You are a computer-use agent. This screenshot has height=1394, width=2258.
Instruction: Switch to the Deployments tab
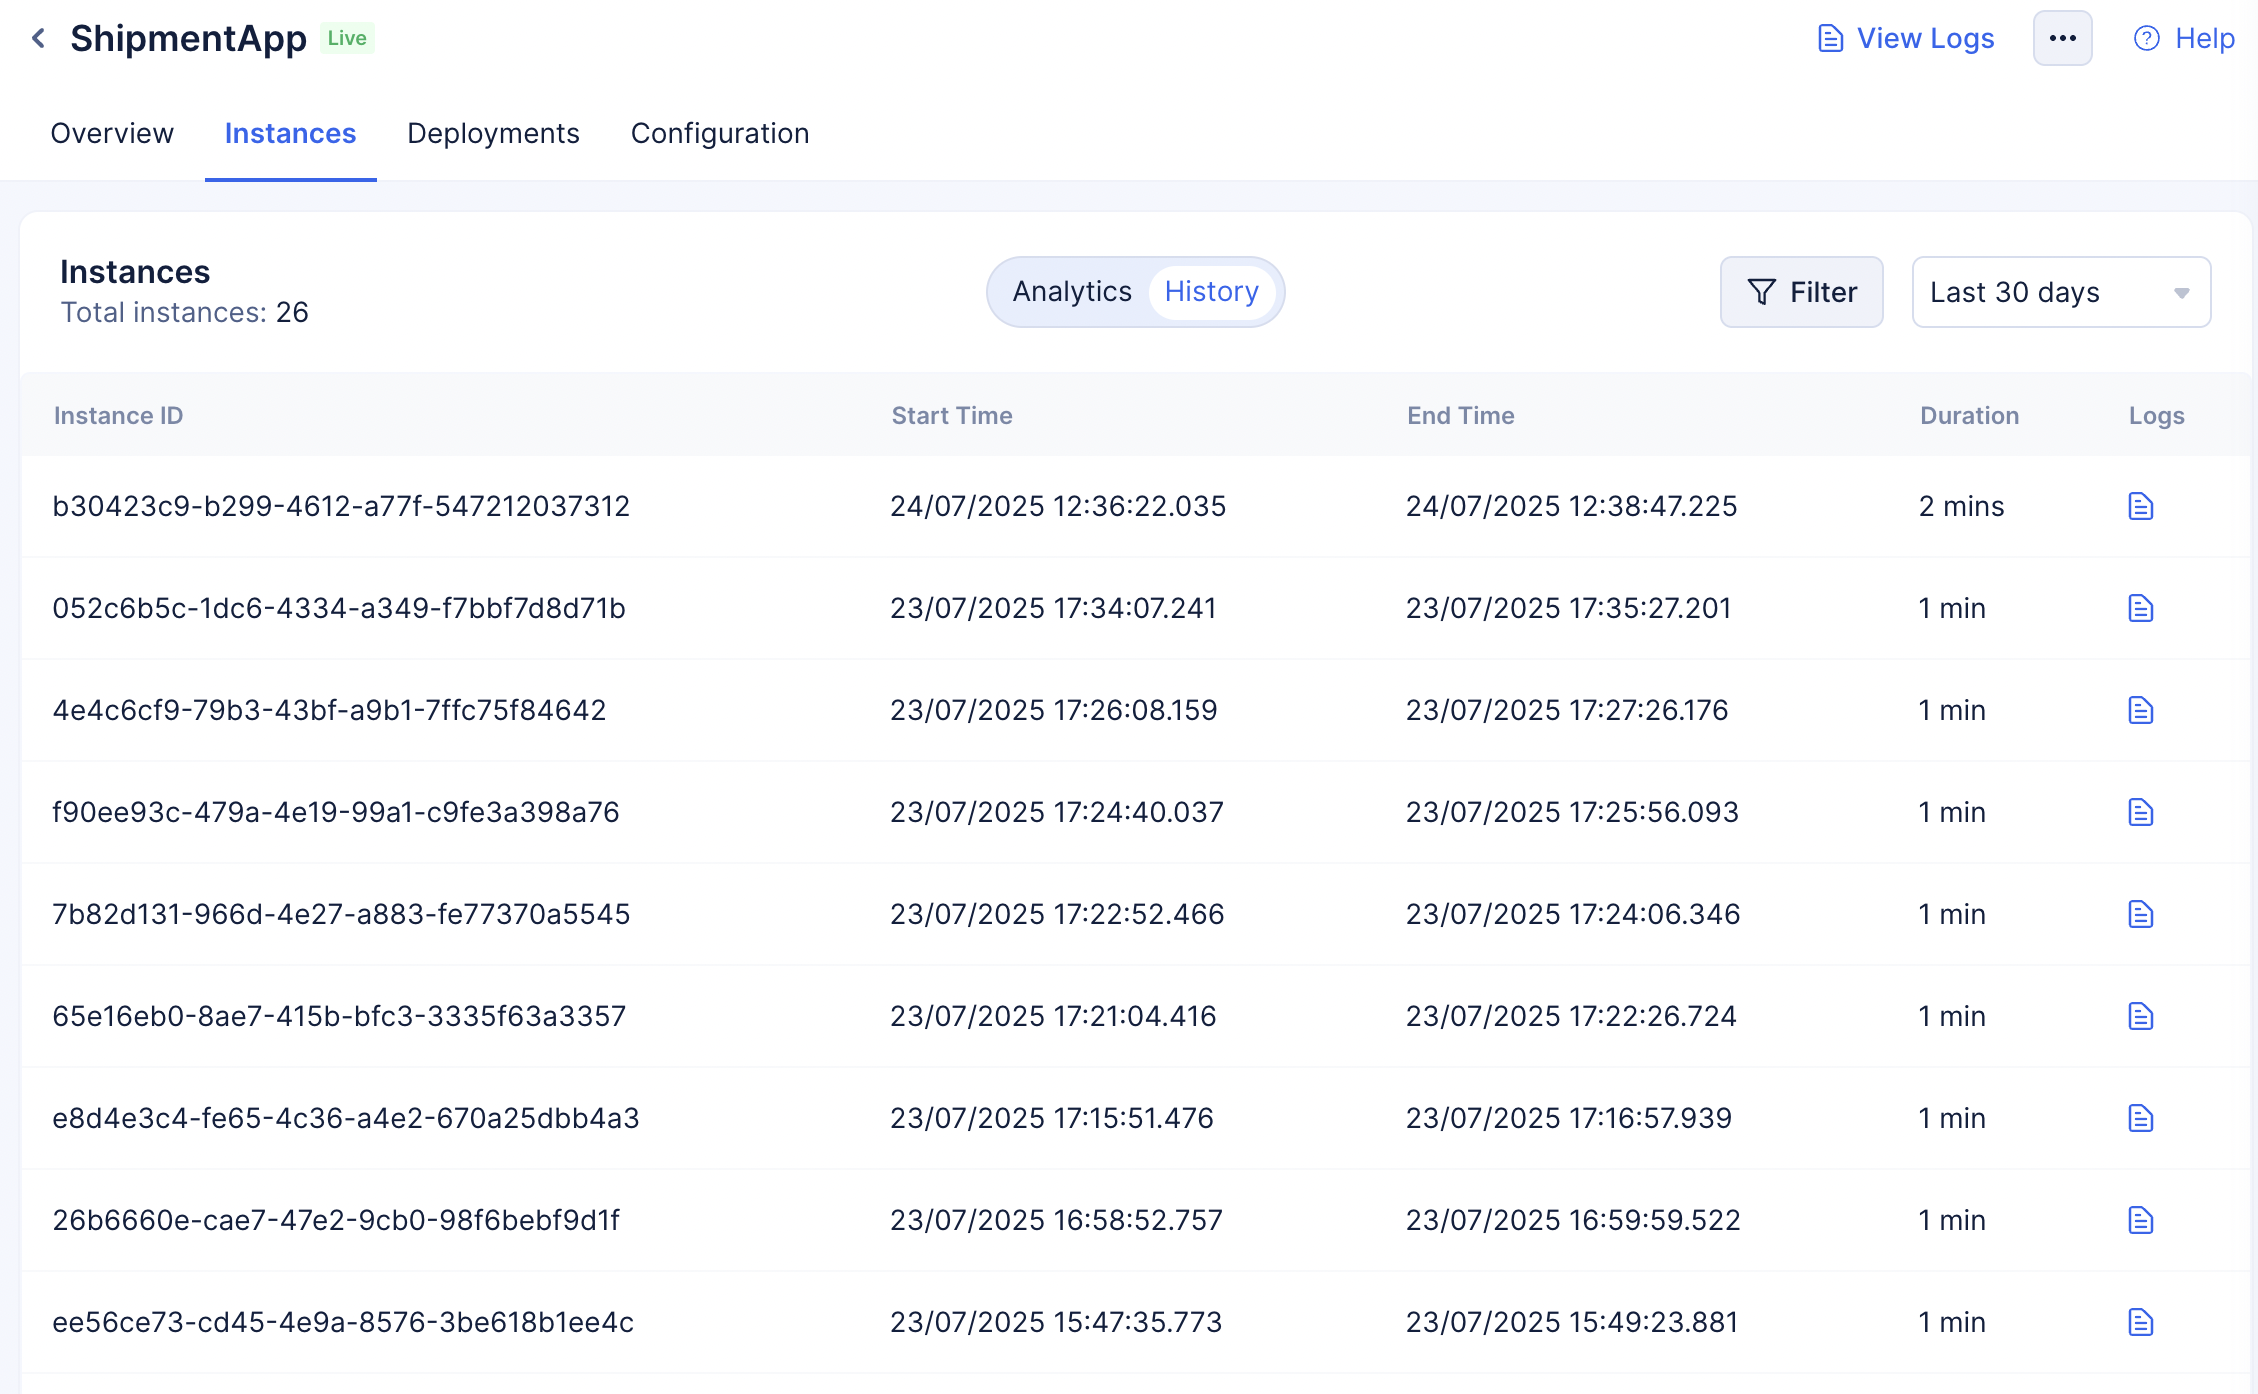point(493,133)
